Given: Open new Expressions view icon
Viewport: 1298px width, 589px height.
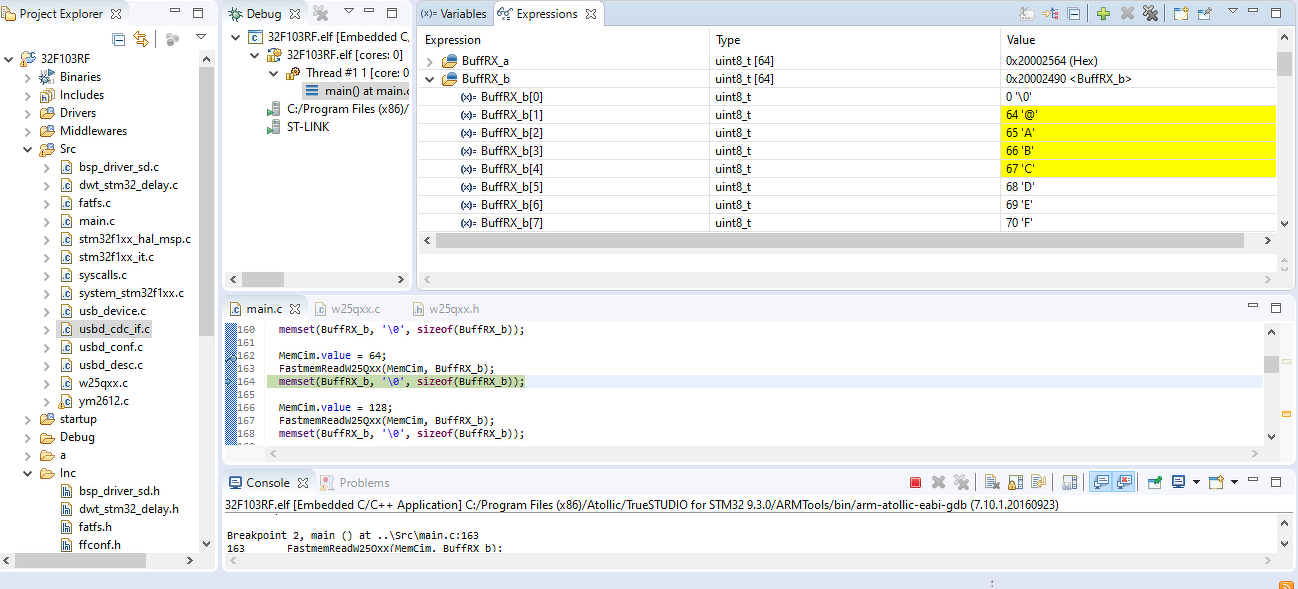Looking at the screenshot, I should point(1180,14).
